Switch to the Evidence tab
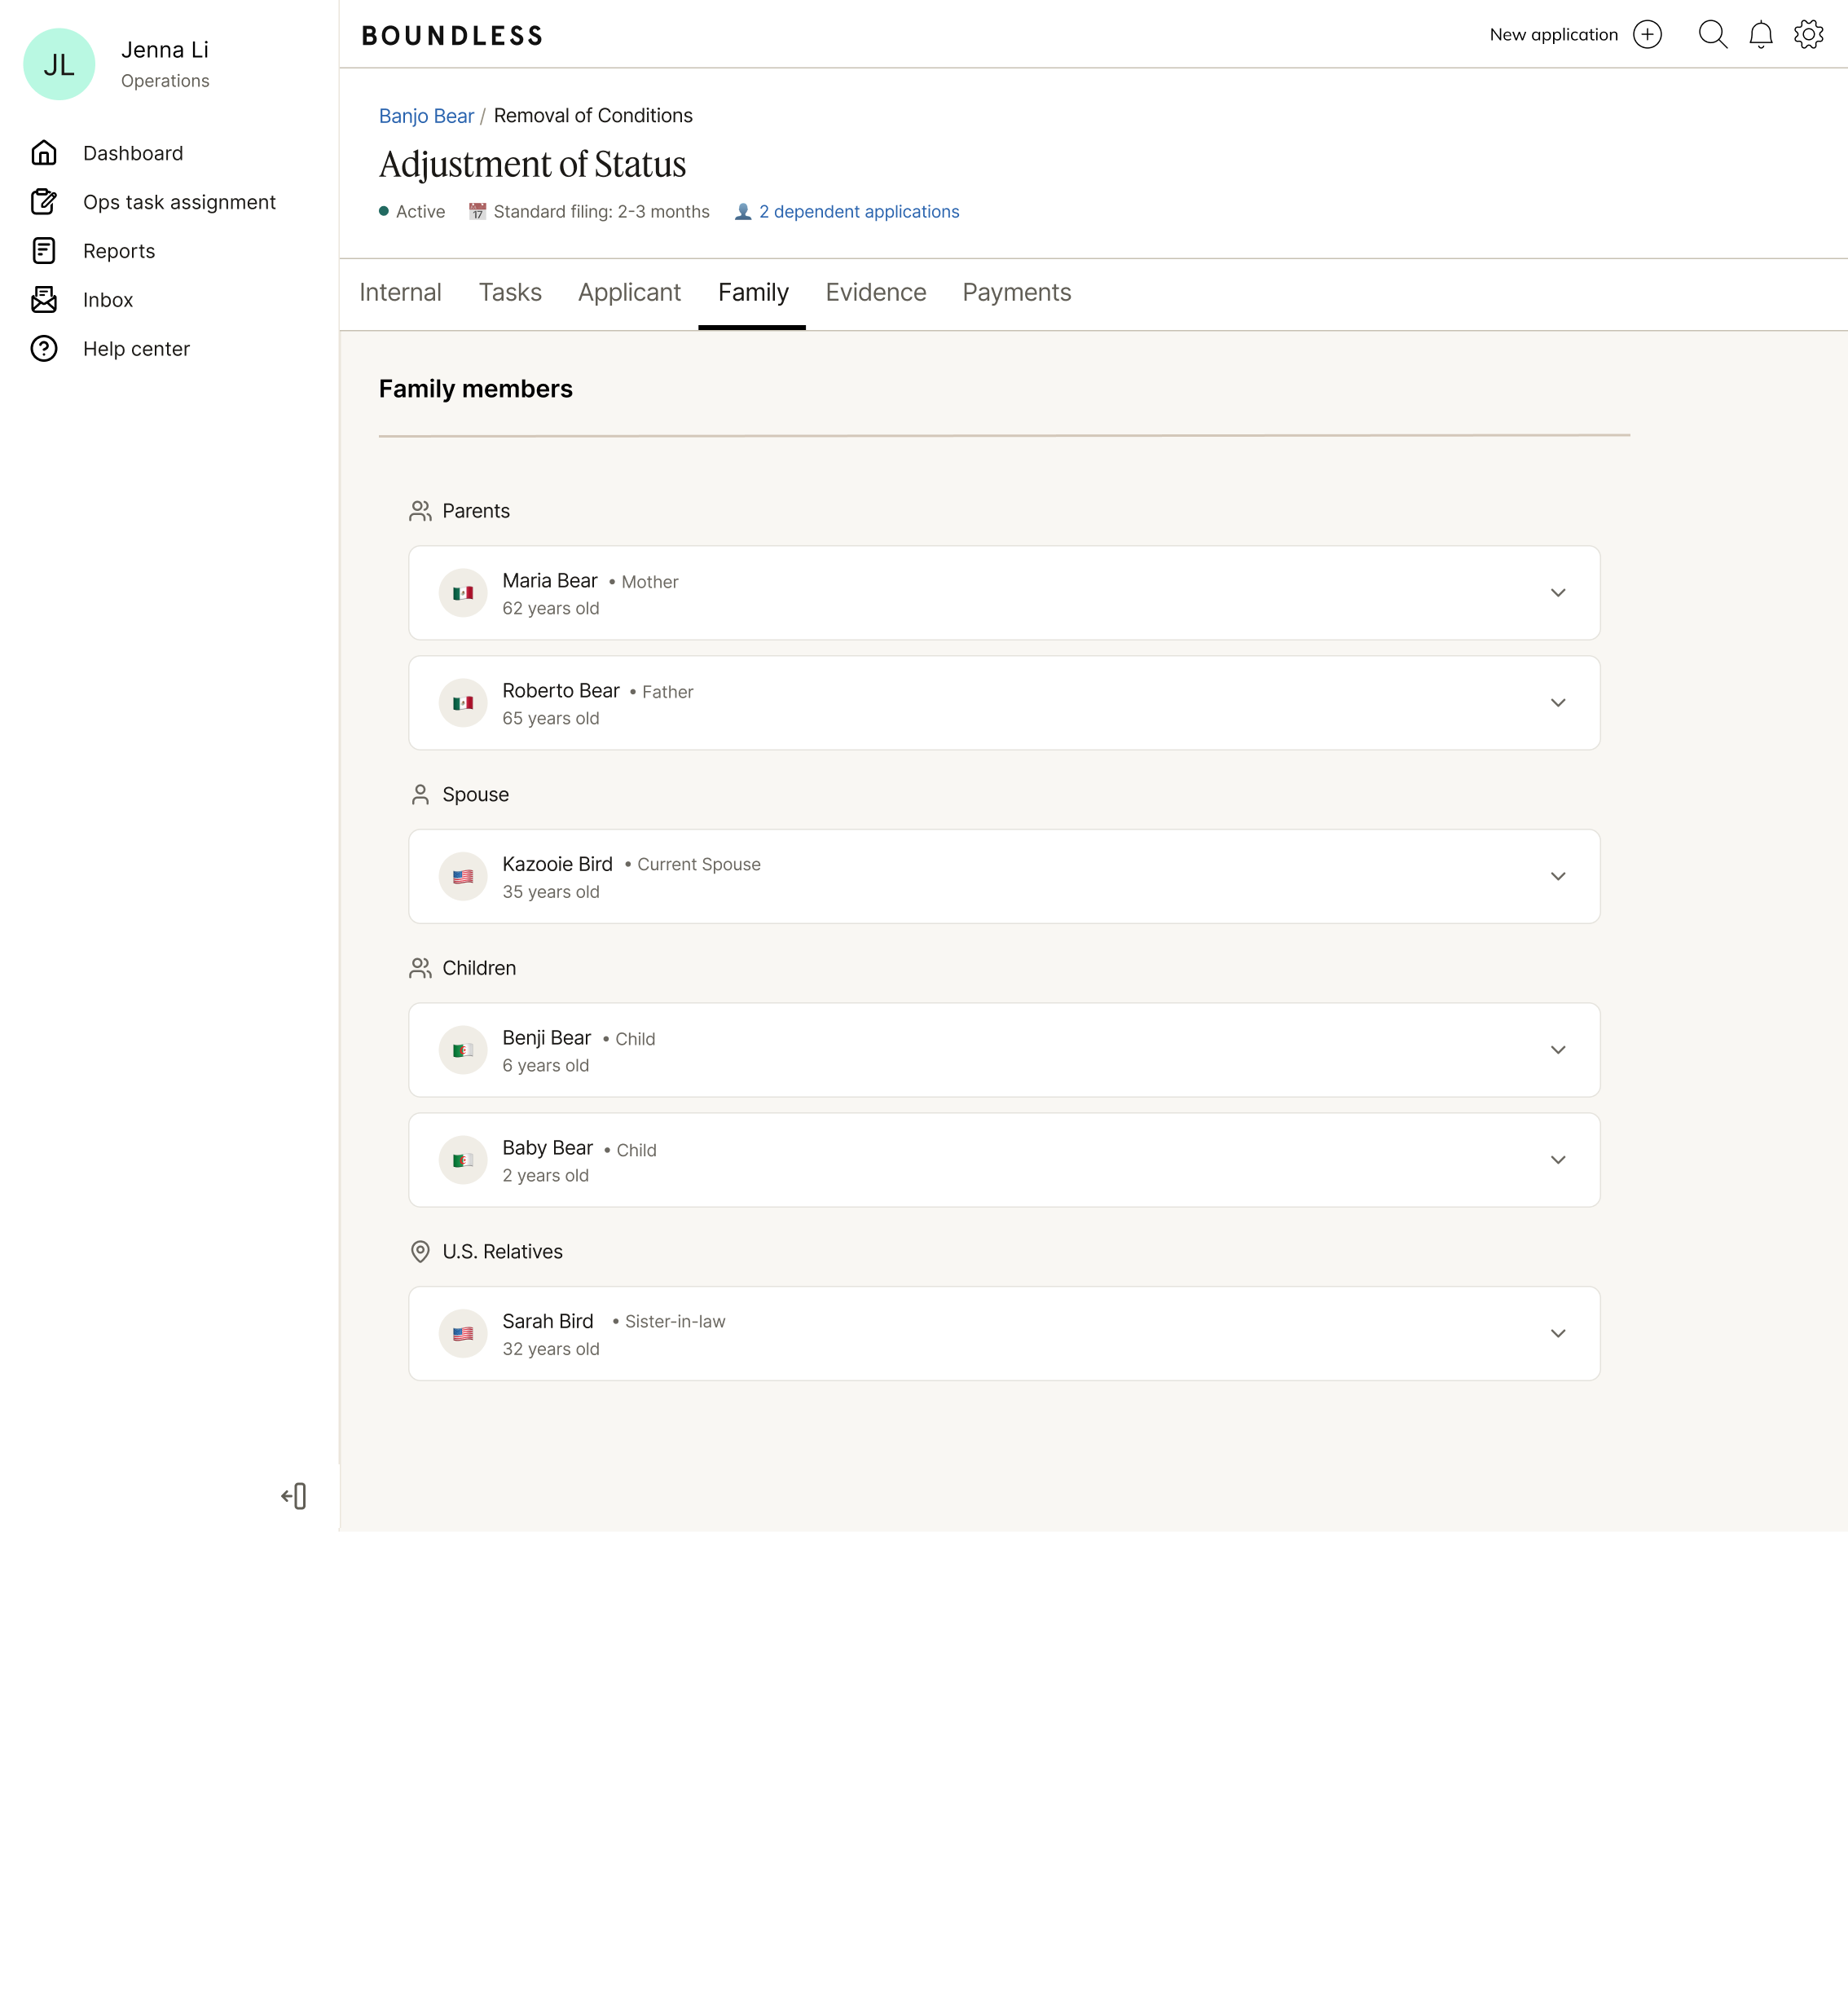1848x1994 pixels. (x=875, y=293)
